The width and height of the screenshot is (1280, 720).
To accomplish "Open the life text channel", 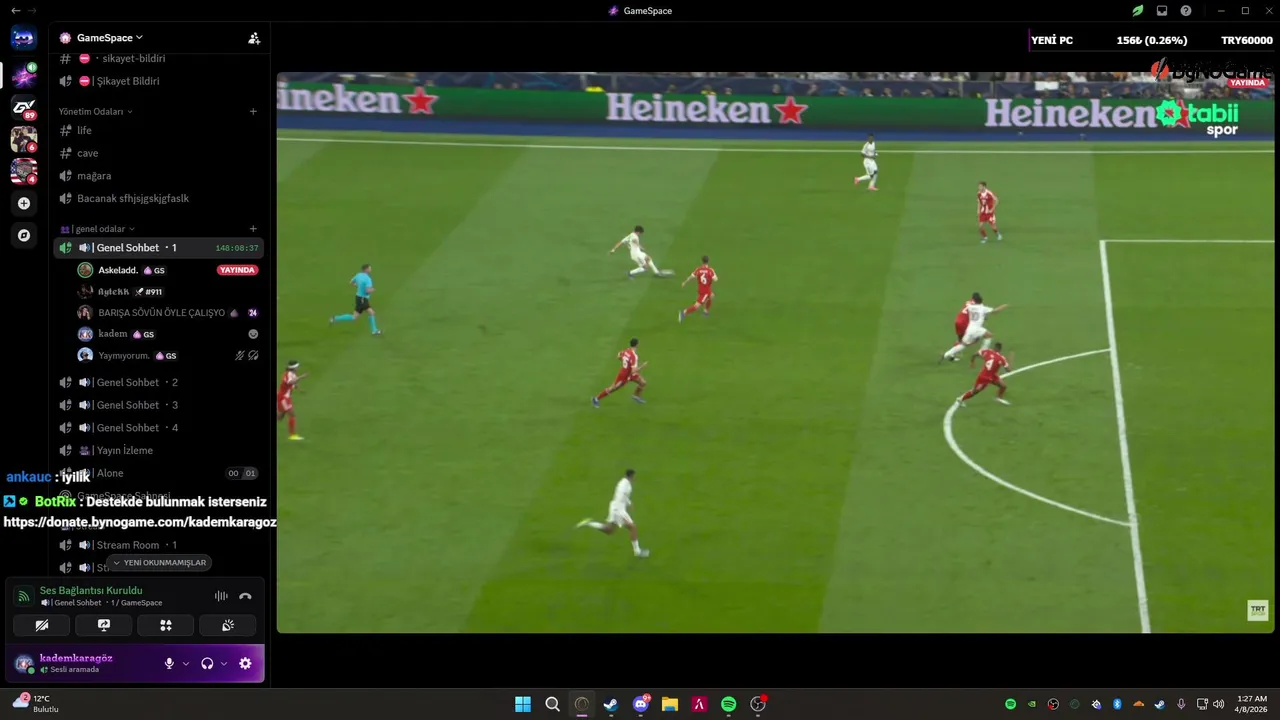I will [159, 130].
